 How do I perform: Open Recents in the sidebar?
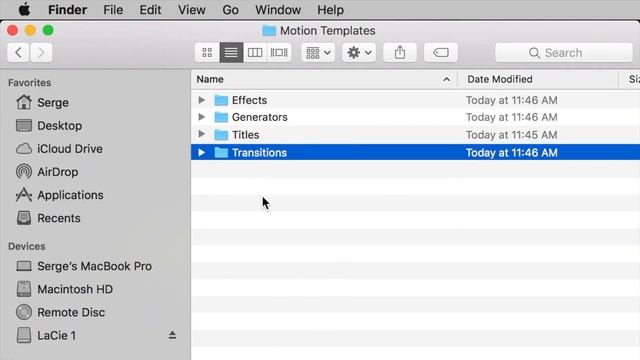point(48,218)
